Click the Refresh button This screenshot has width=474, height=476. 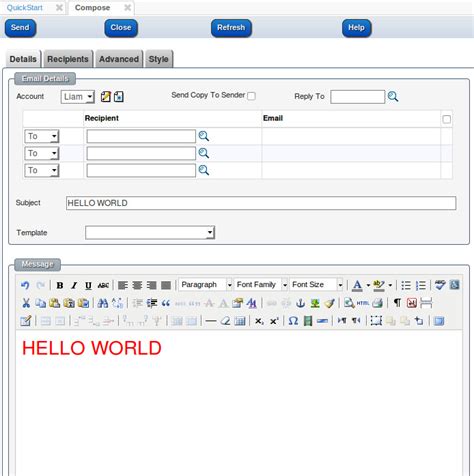231,28
